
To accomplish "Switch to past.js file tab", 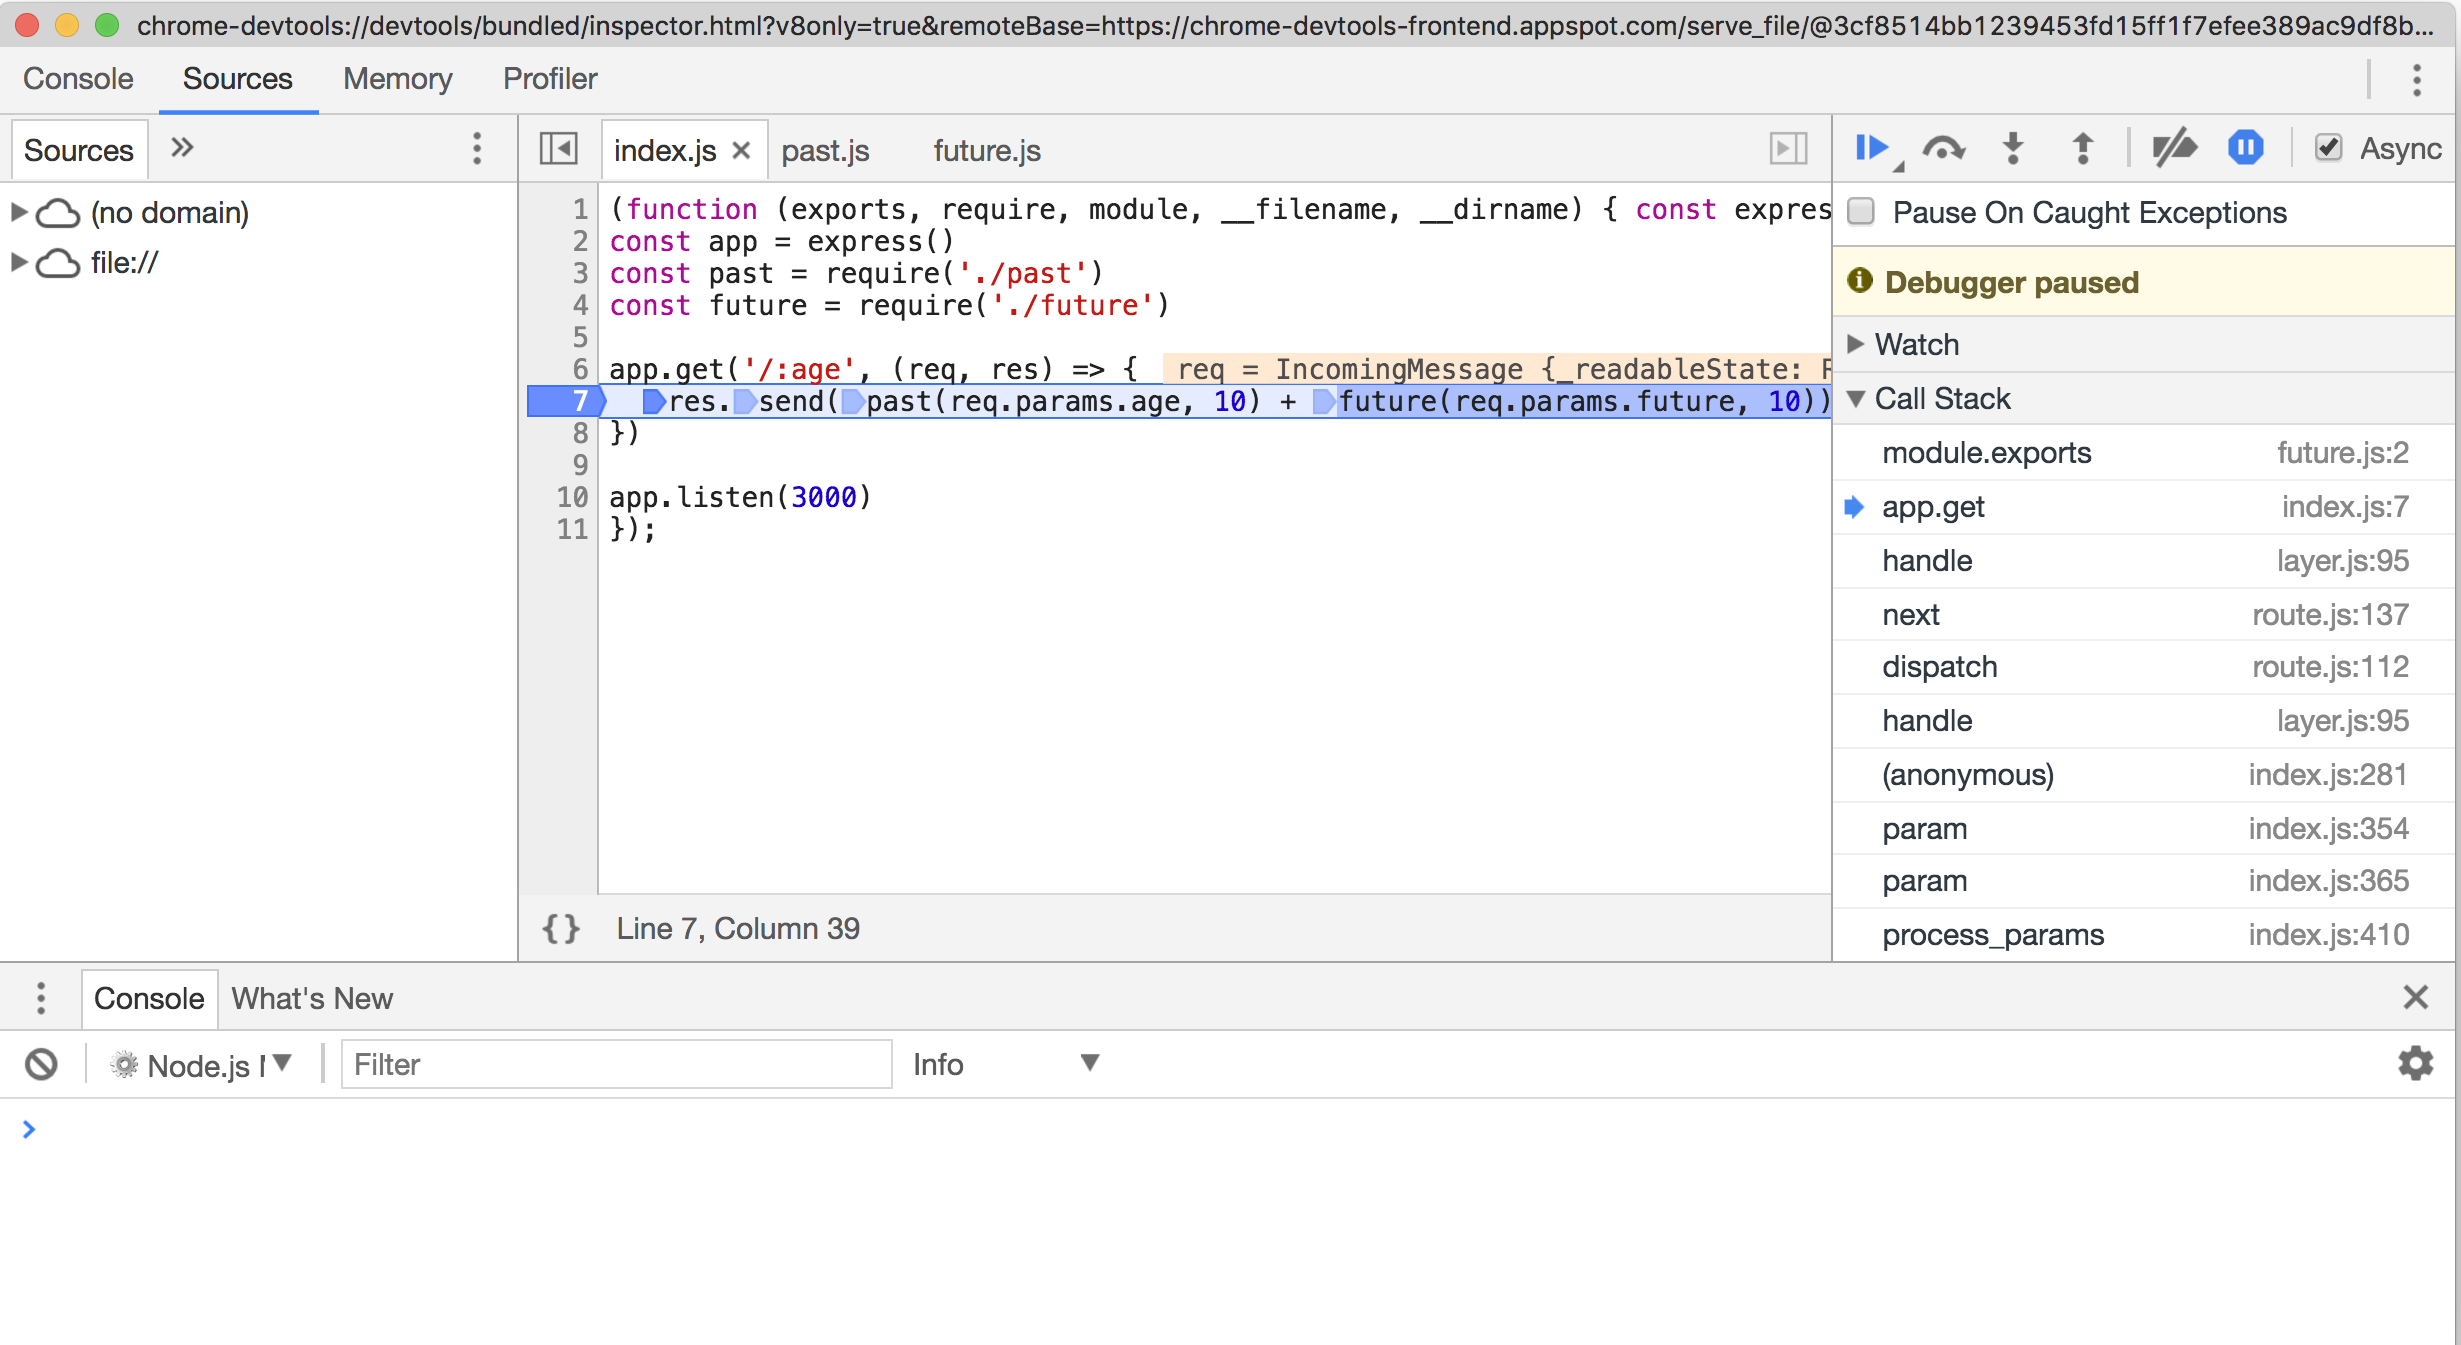I will pos(825,150).
